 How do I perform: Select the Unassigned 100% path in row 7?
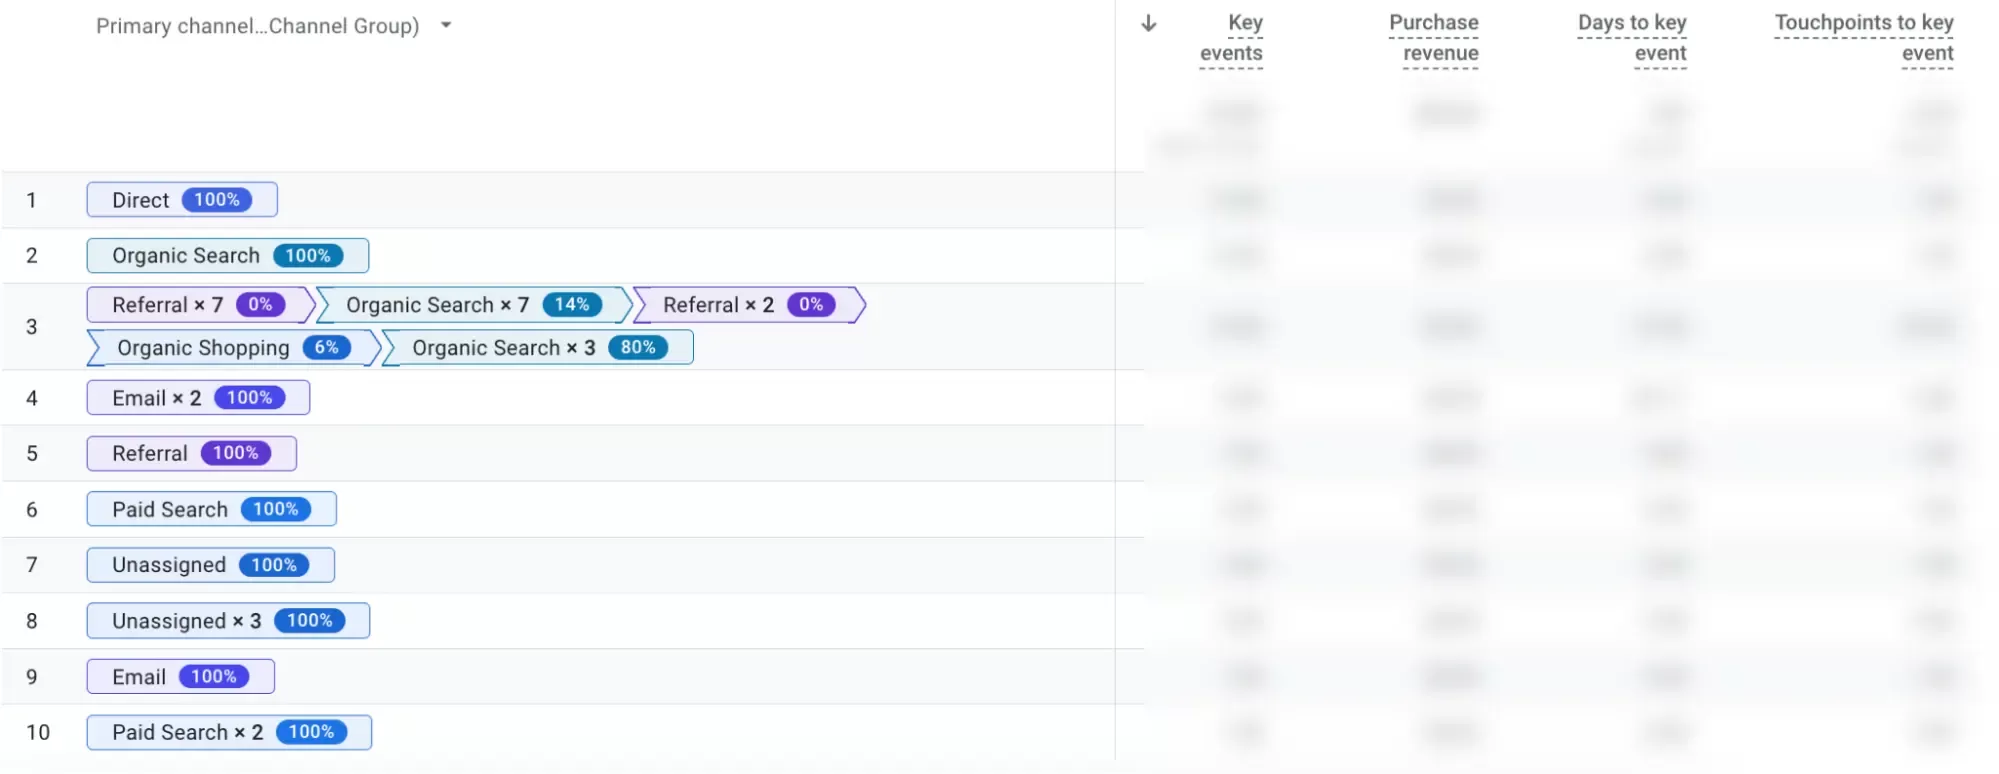pyautogui.click(x=210, y=565)
